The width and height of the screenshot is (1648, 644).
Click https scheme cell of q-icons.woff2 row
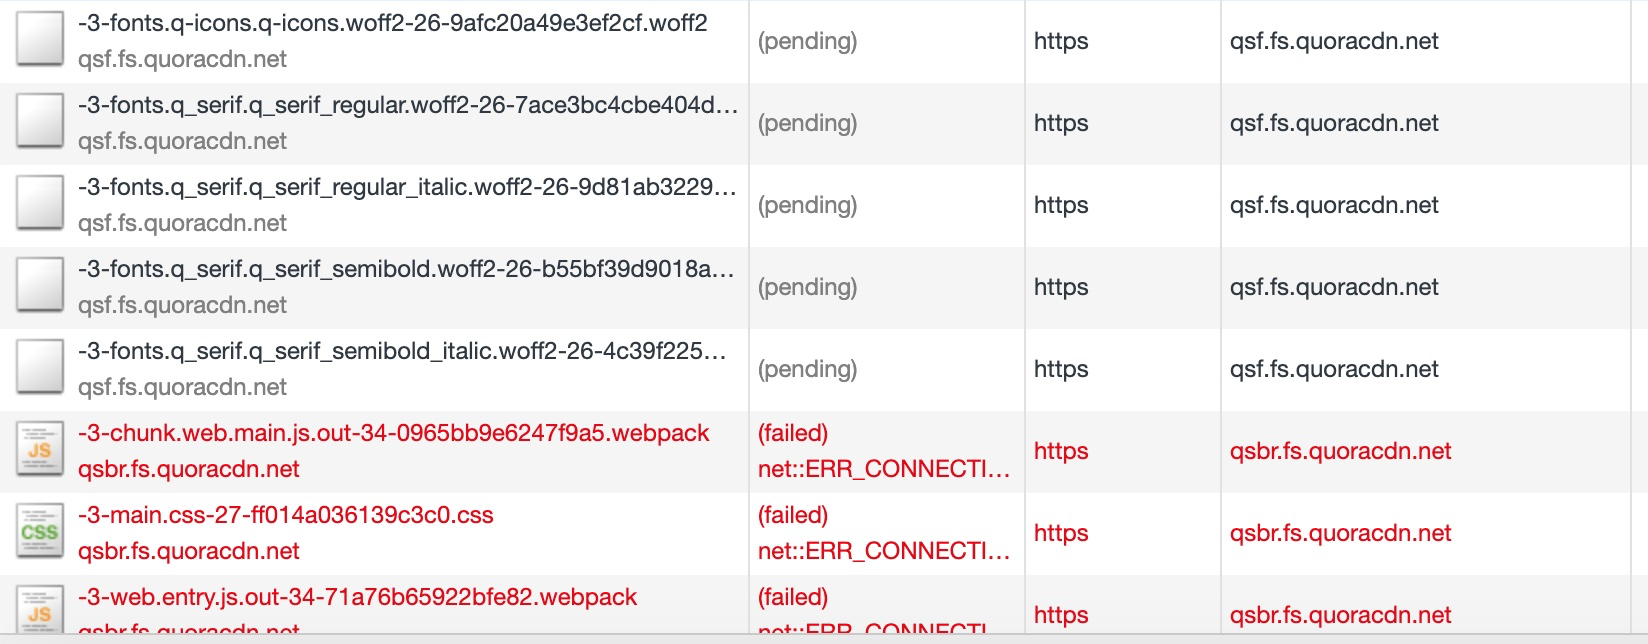[x=1061, y=41]
